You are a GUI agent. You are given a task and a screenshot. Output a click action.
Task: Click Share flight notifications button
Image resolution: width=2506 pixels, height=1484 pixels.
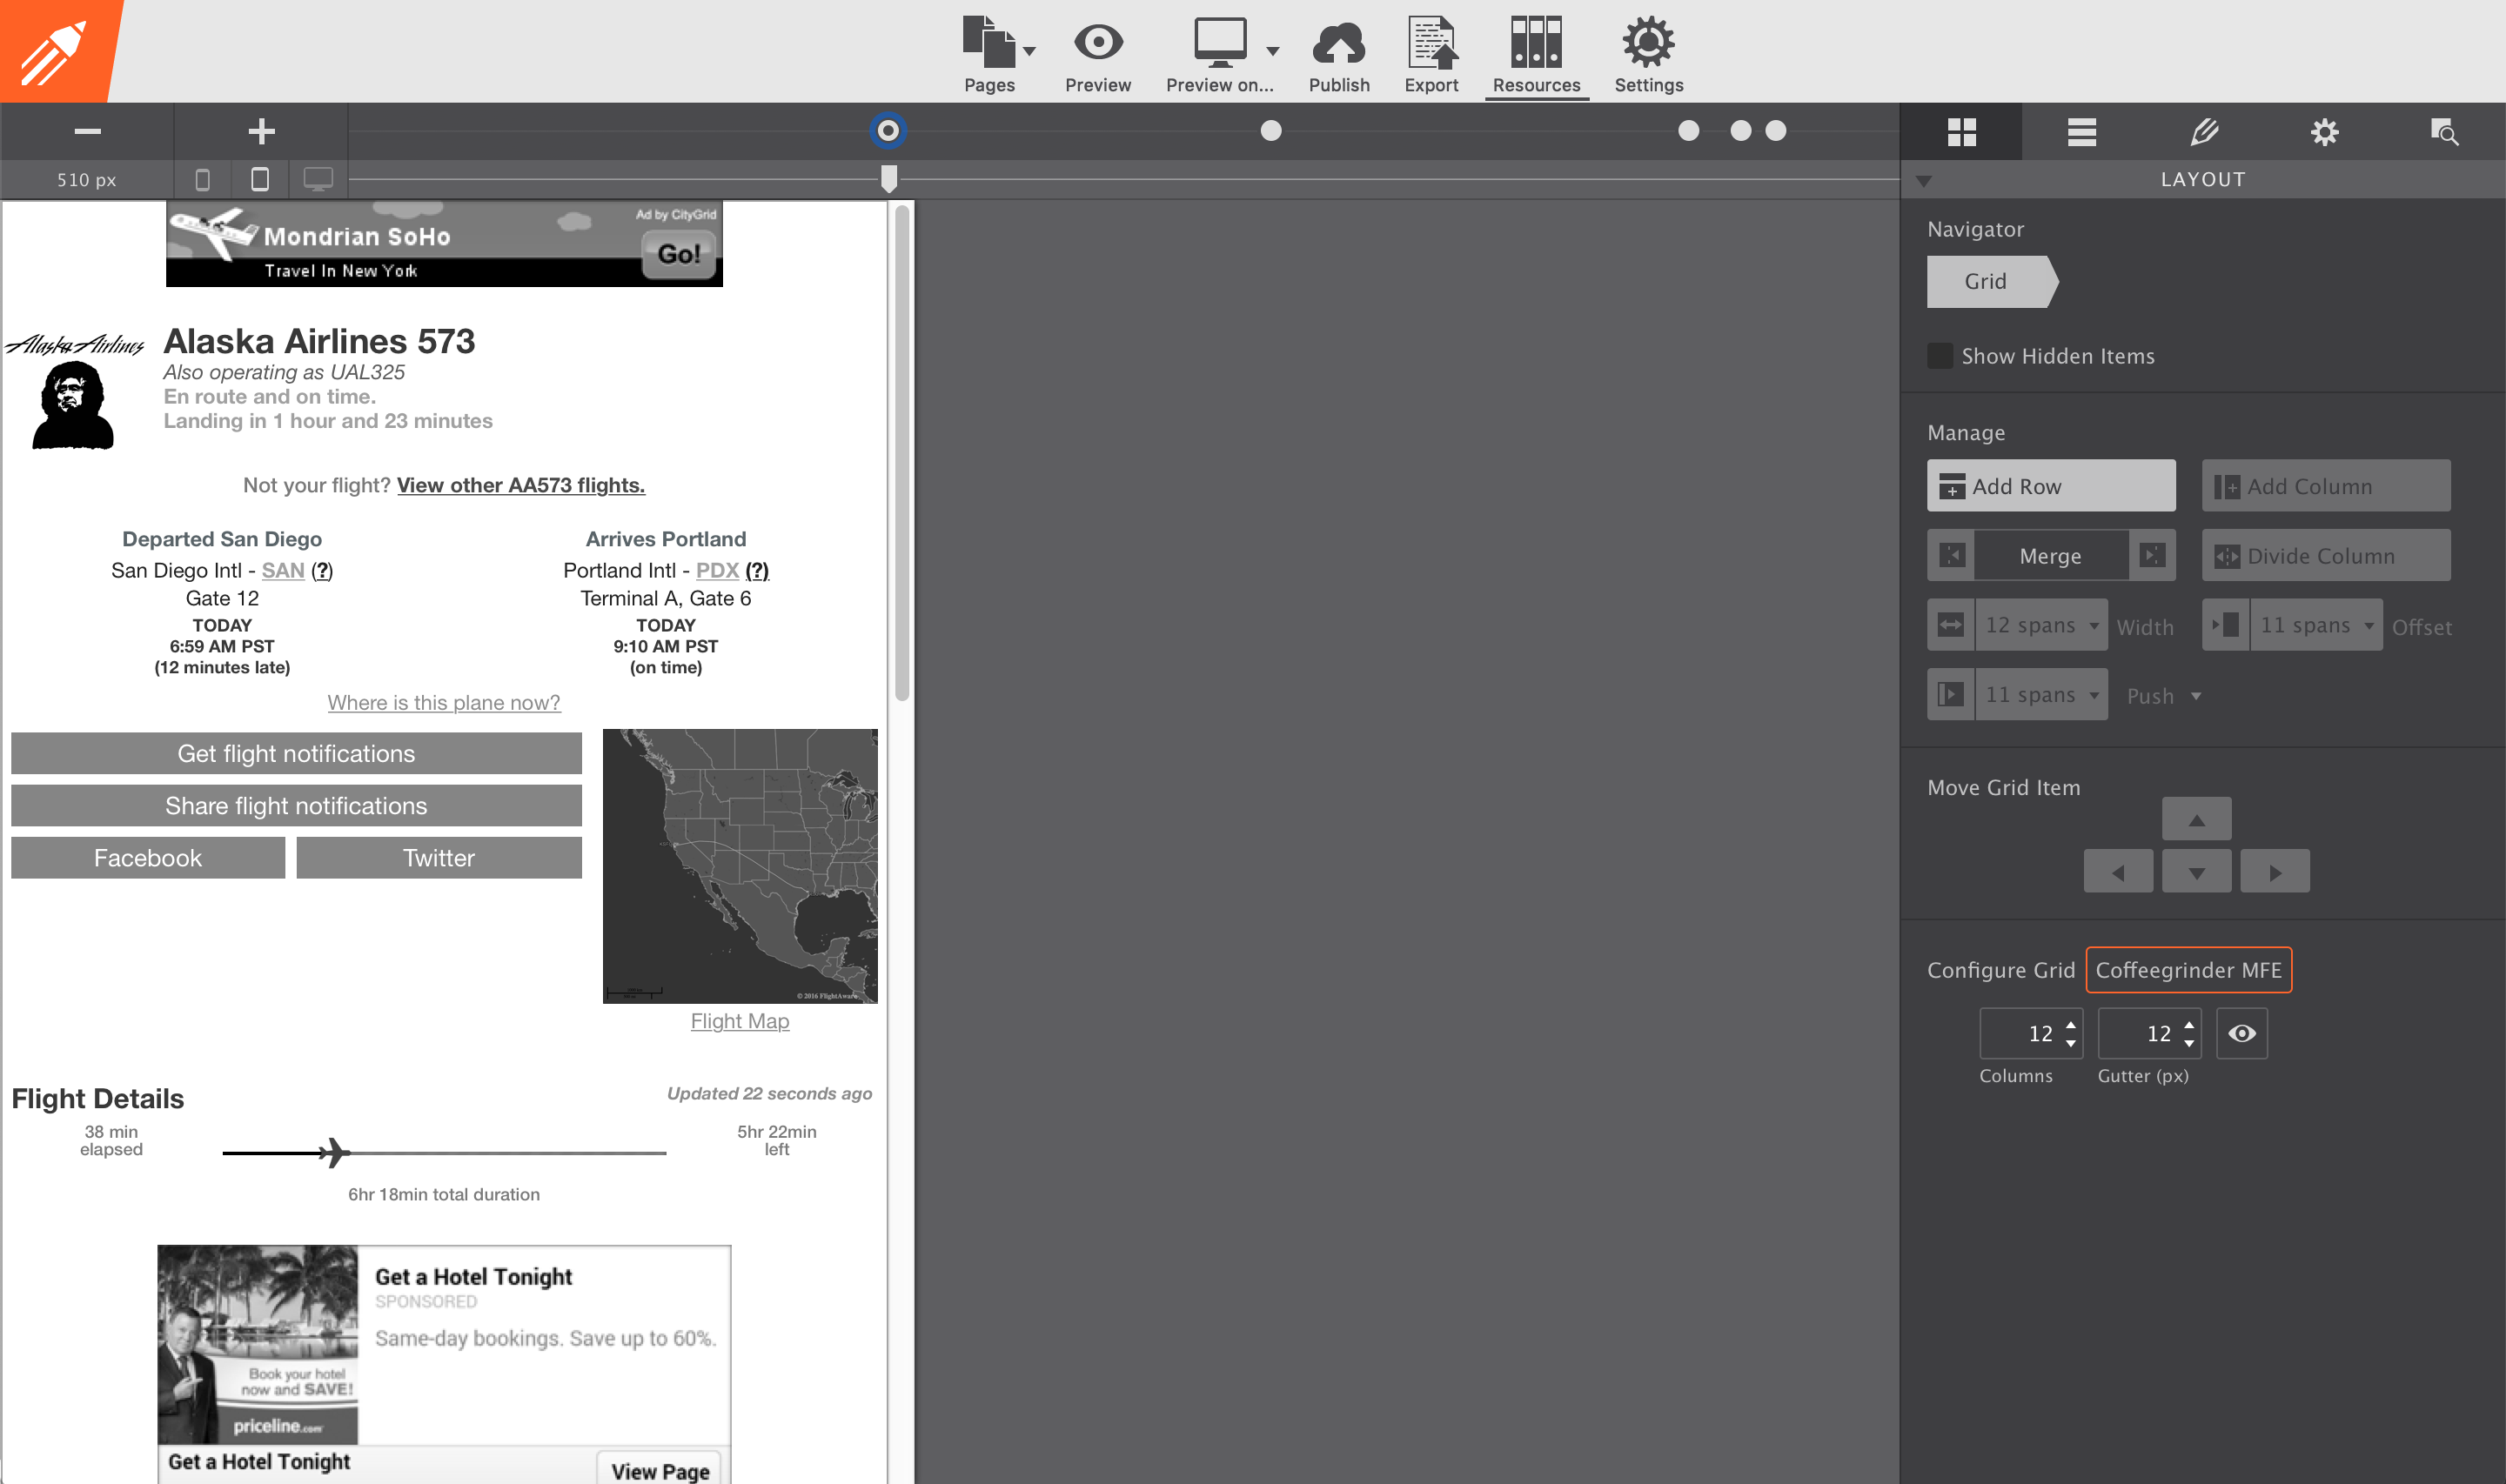tap(296, 805)
